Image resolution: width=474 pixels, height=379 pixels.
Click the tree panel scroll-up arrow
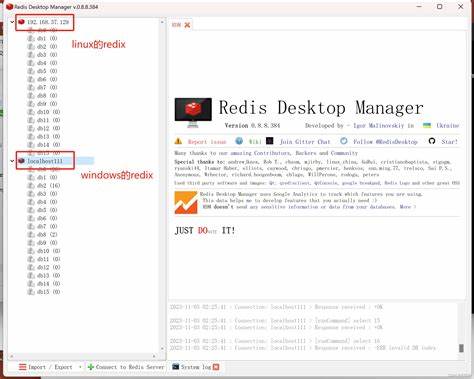[x=162, y=22]
